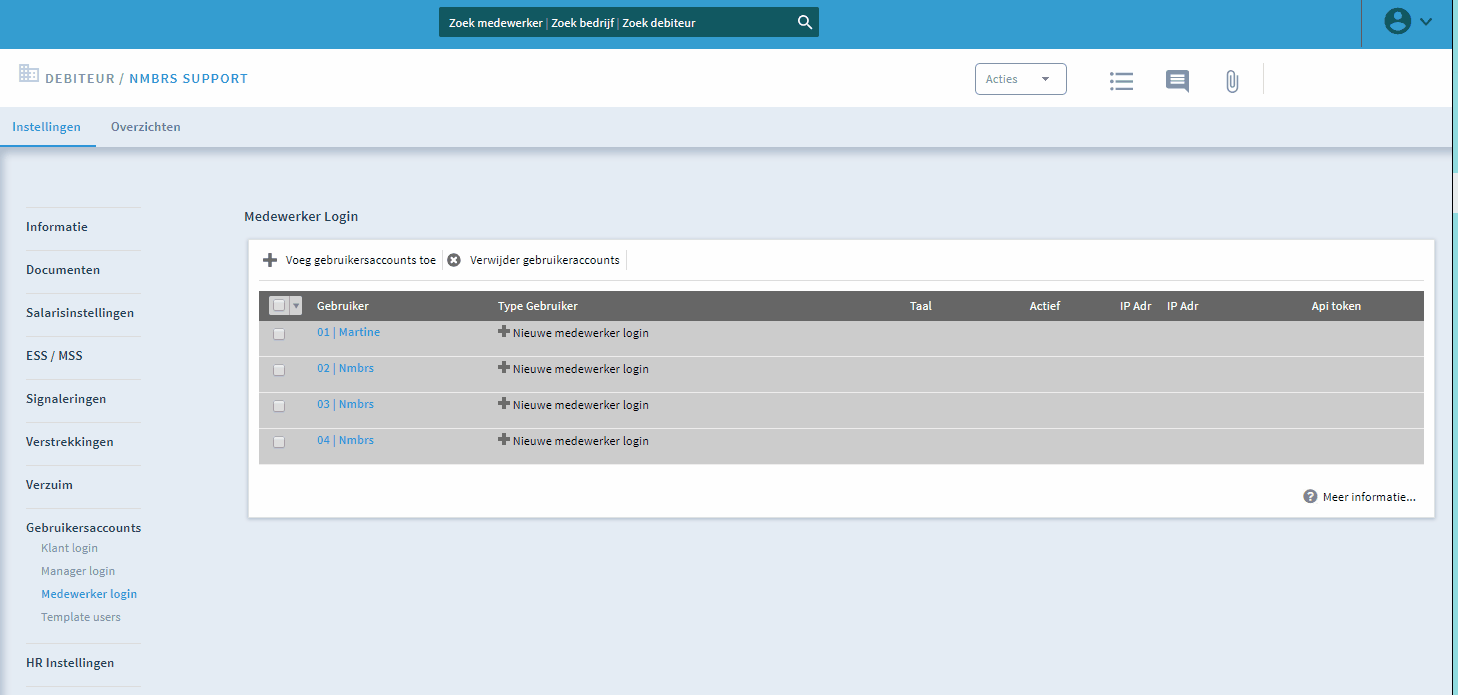The height and width of the screenshot is (695, 1458).
Task: Click plus icon for 01 Martine login
Action: pos(504,332)
